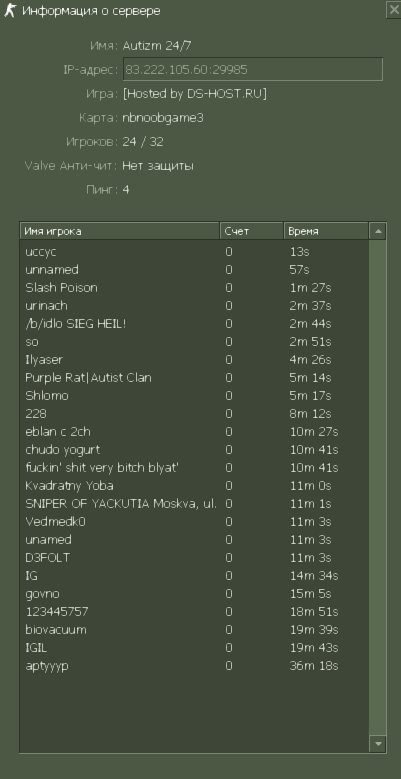
Task: Click the IP address field
Action: [252, 69]
